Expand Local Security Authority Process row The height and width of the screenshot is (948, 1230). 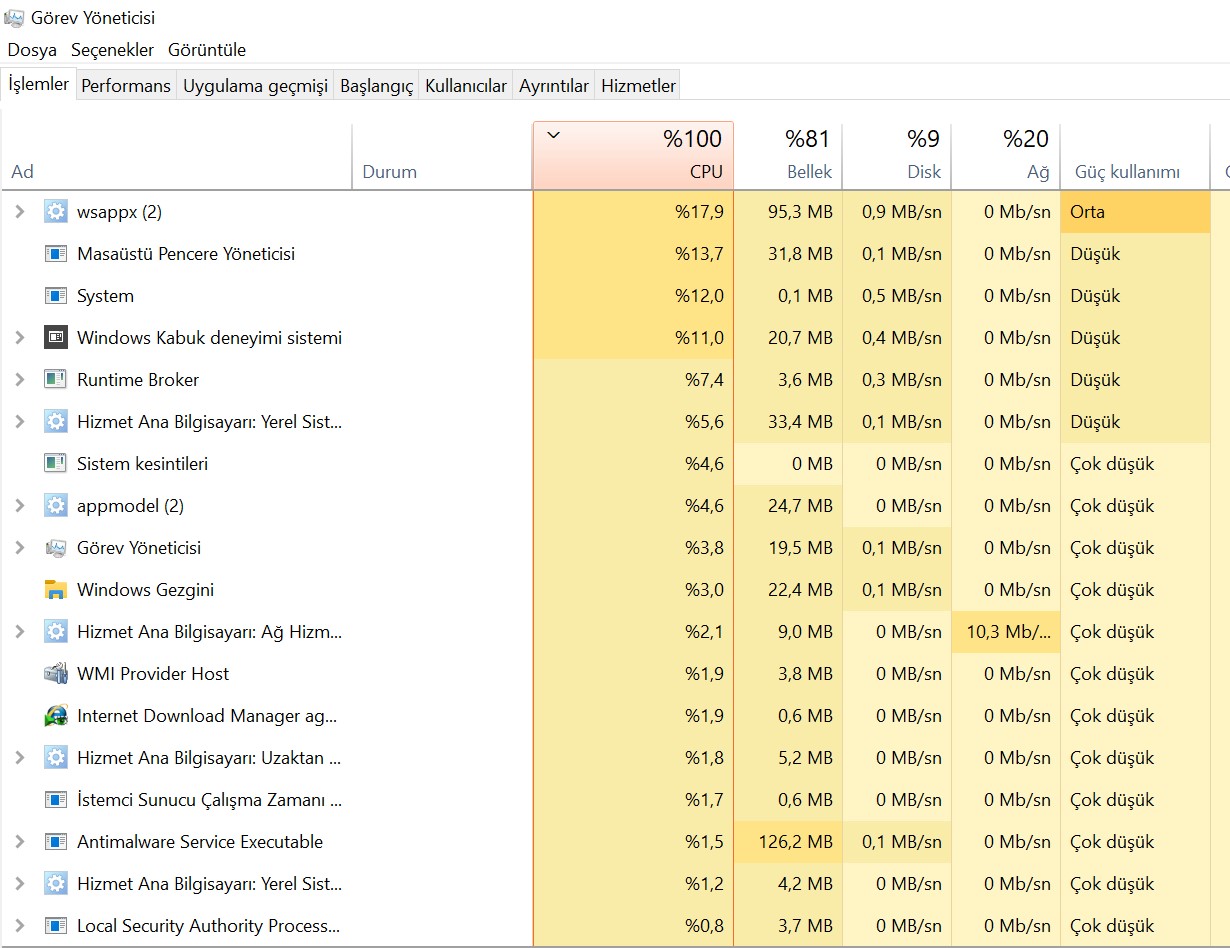19,926
